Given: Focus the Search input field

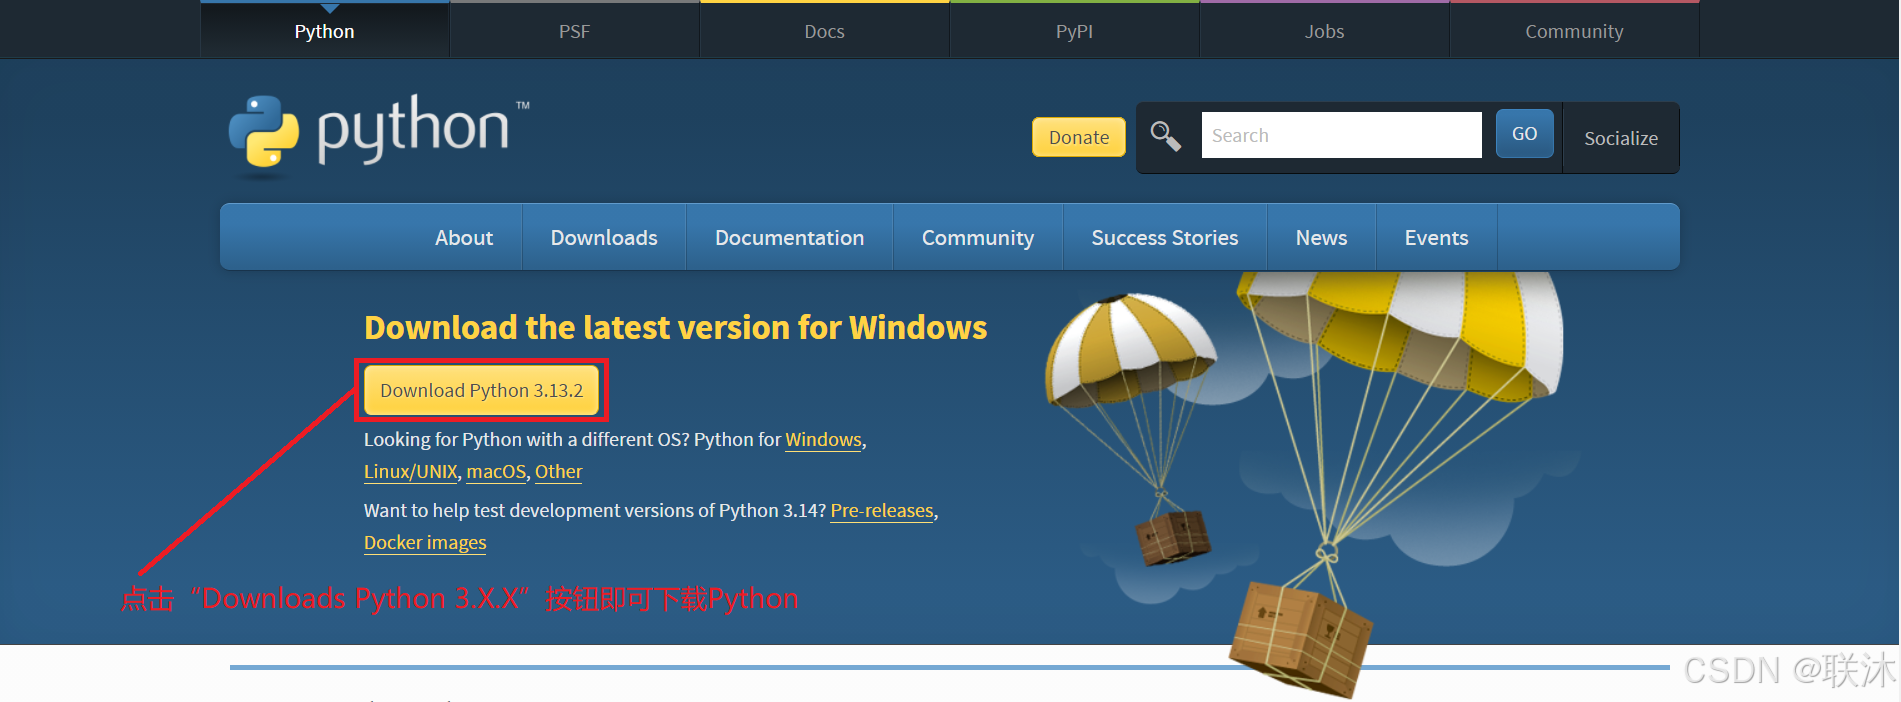Looking at the screenshot, I should [x=1342, y=135].
